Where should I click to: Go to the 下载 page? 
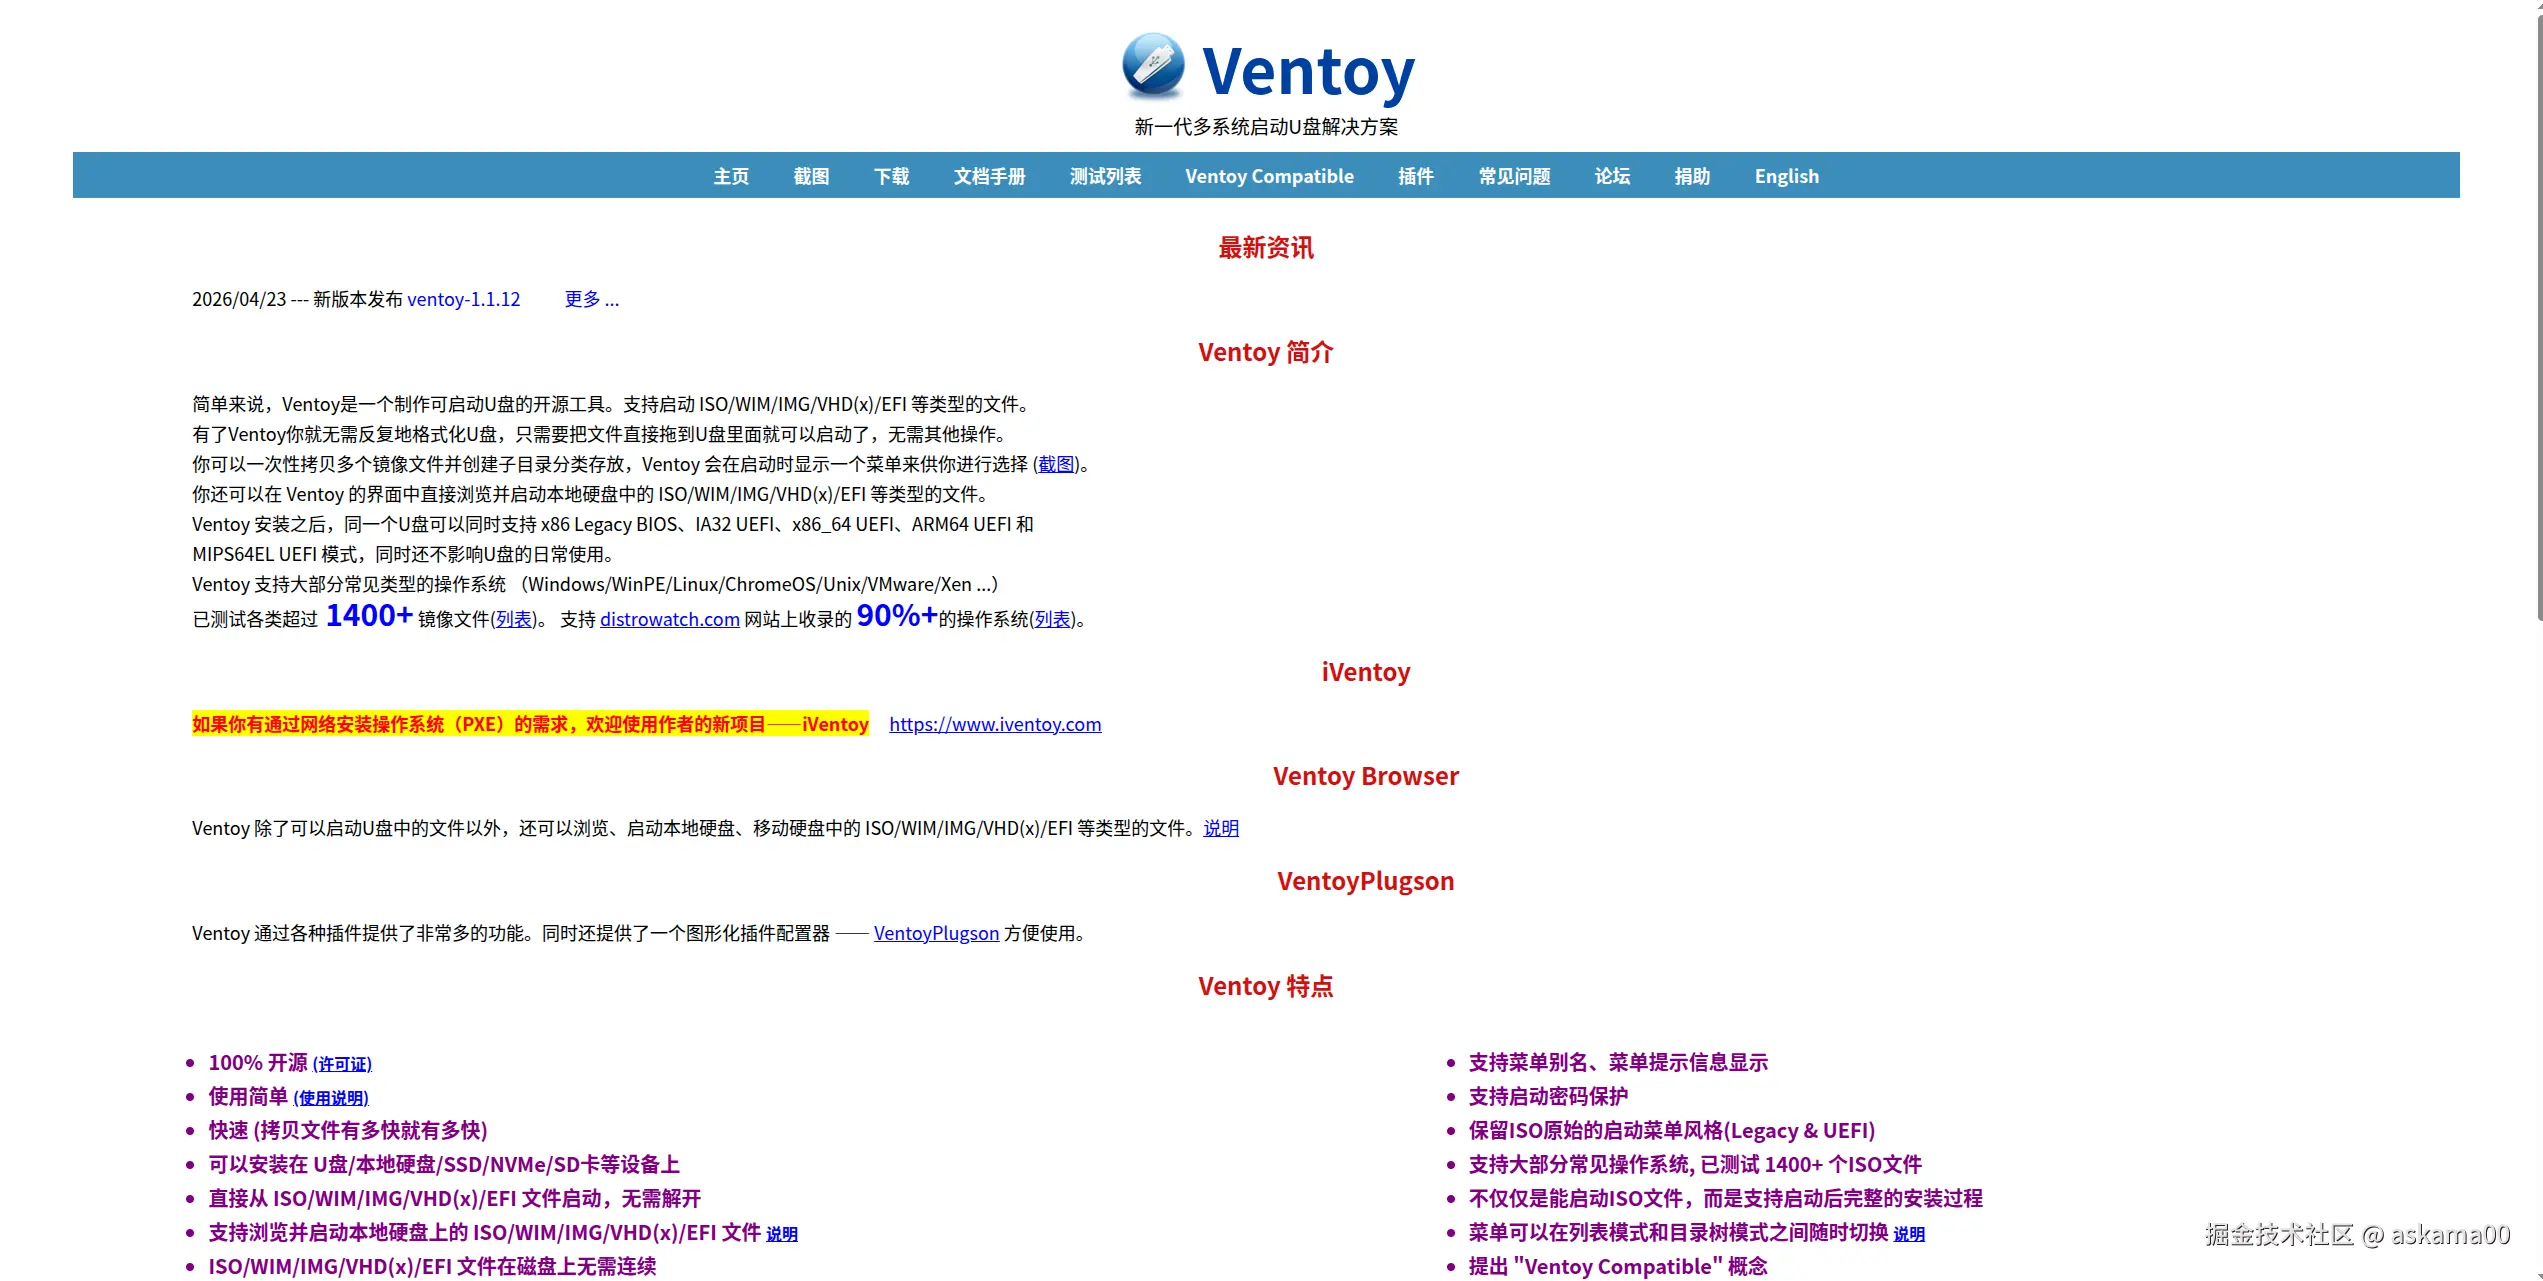click(x=891, y=176)
